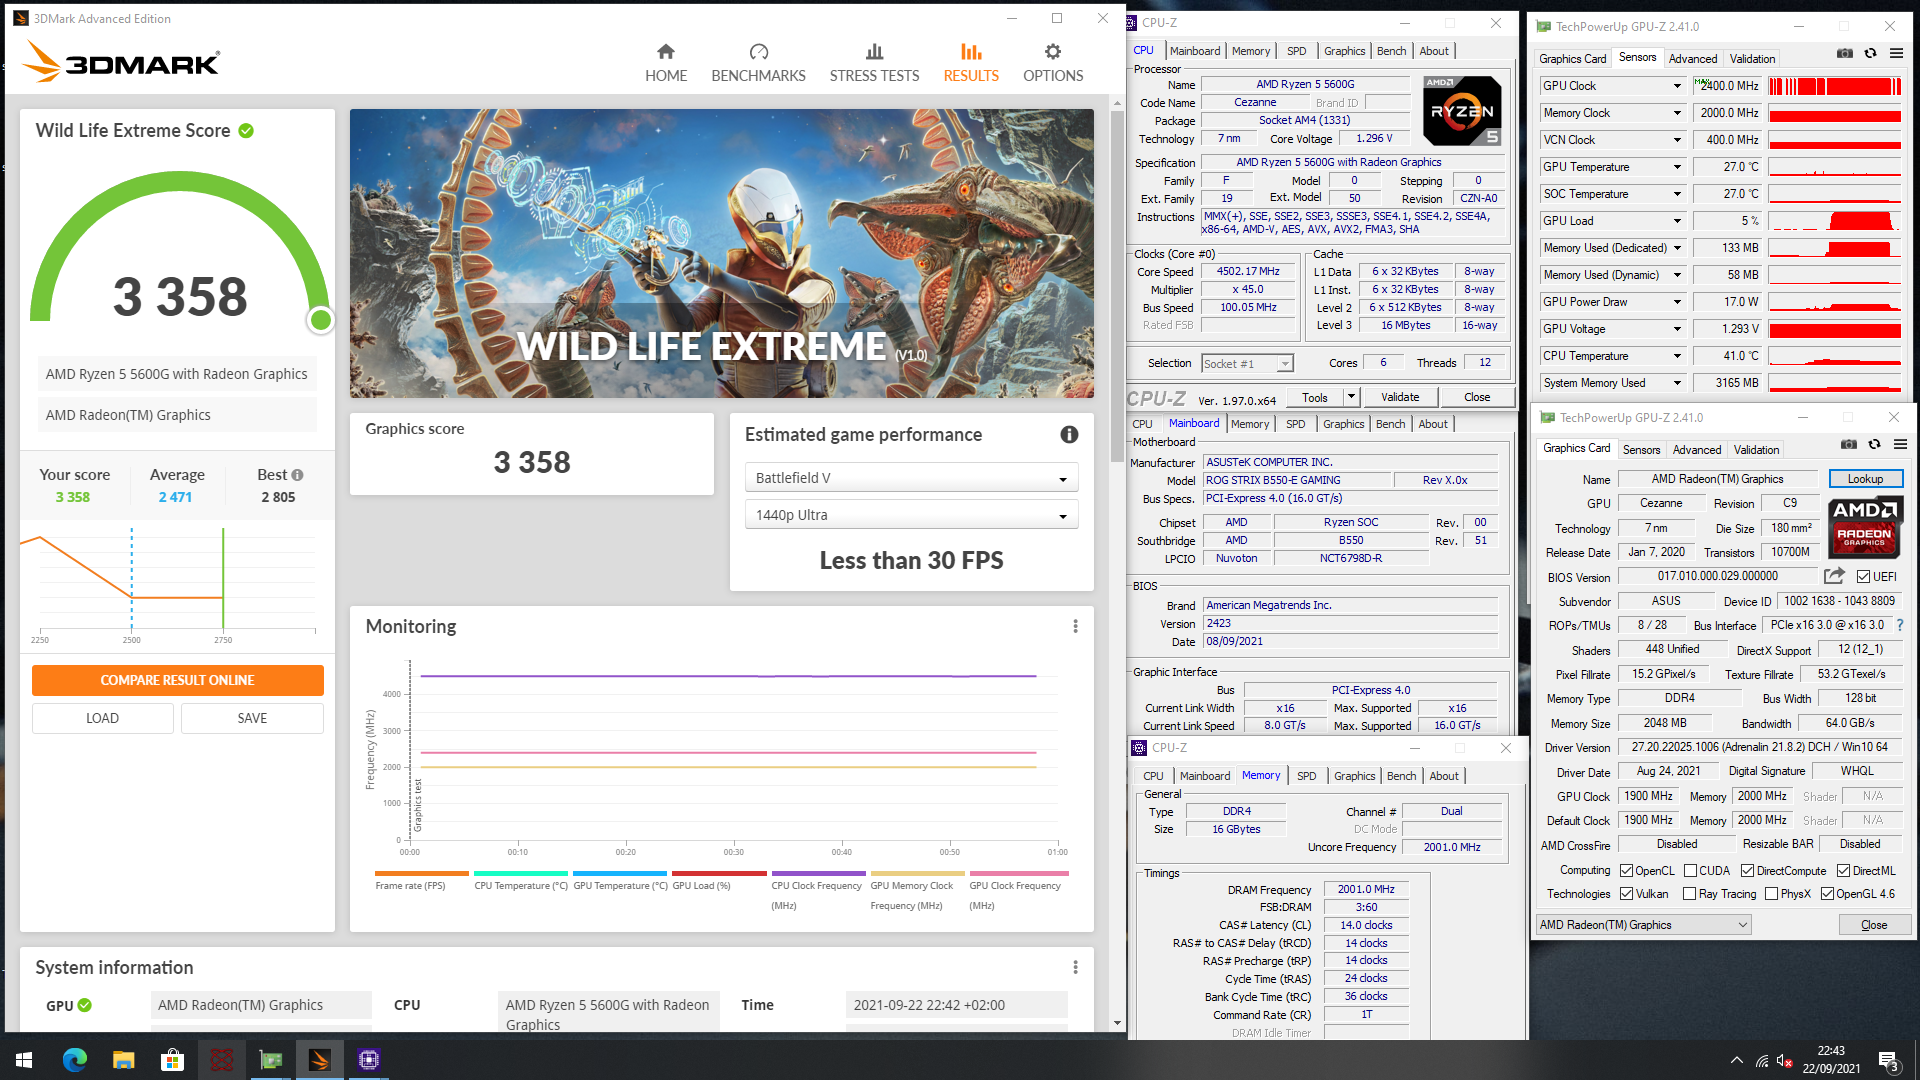Click AMD Radeon Graphics logo in GPU-Z
The image size is (1920, 1080).
point(1864,527)
